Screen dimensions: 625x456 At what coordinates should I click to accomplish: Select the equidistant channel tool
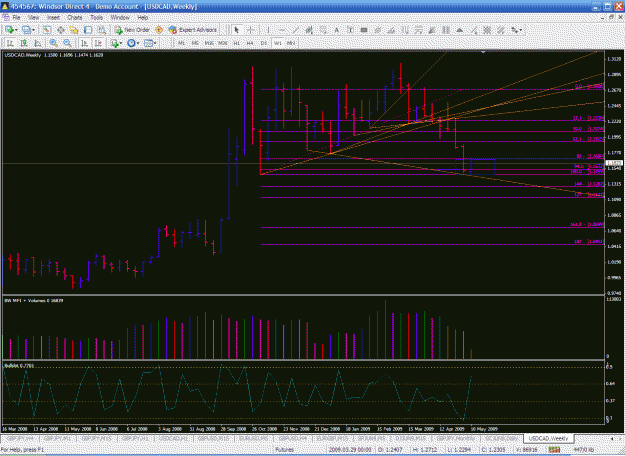coord(309,30)
